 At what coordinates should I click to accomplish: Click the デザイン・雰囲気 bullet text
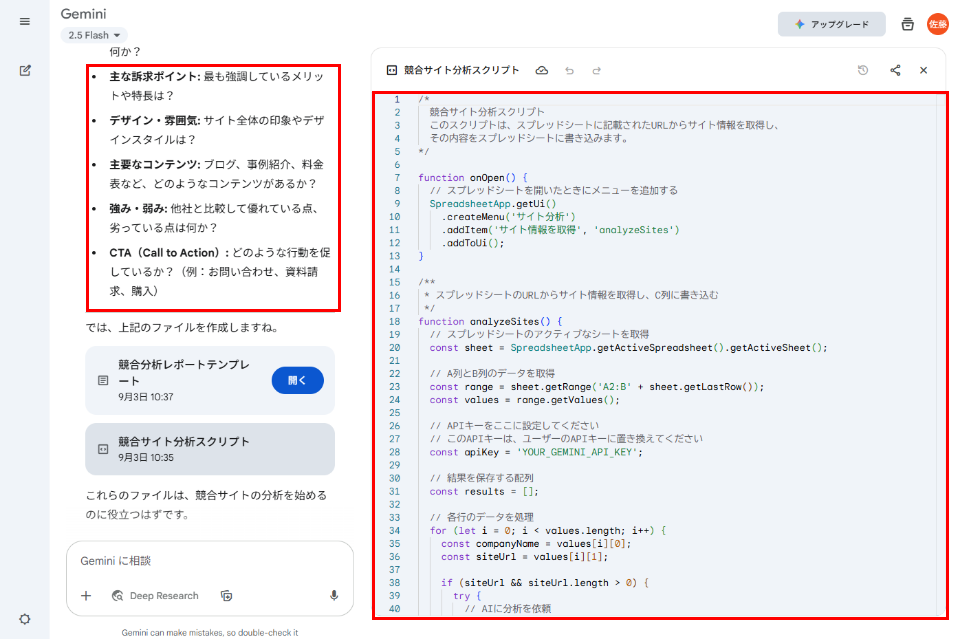pos(217,130)
